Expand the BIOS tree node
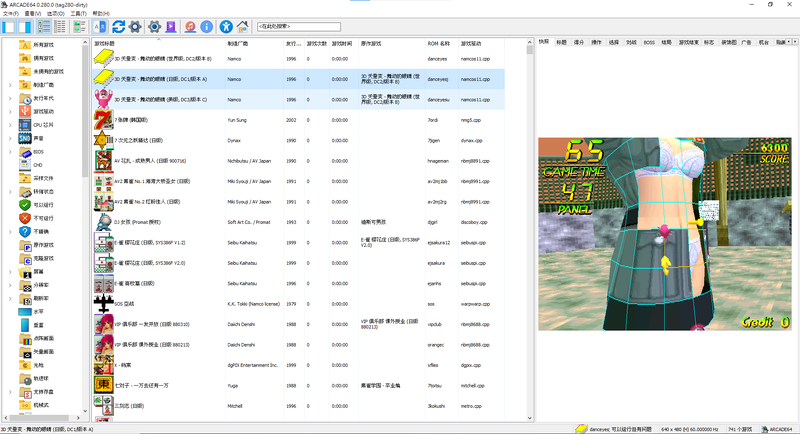 click(10, 152)
